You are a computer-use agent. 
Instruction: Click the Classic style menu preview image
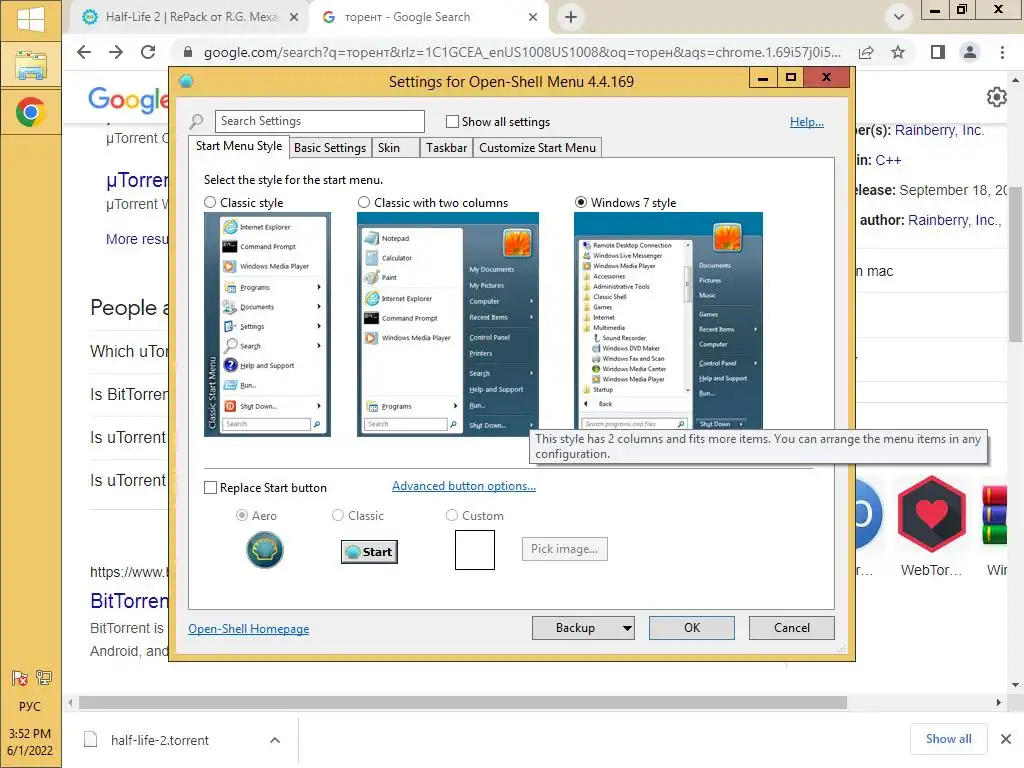pyautogui.click(x=267, y=325)
